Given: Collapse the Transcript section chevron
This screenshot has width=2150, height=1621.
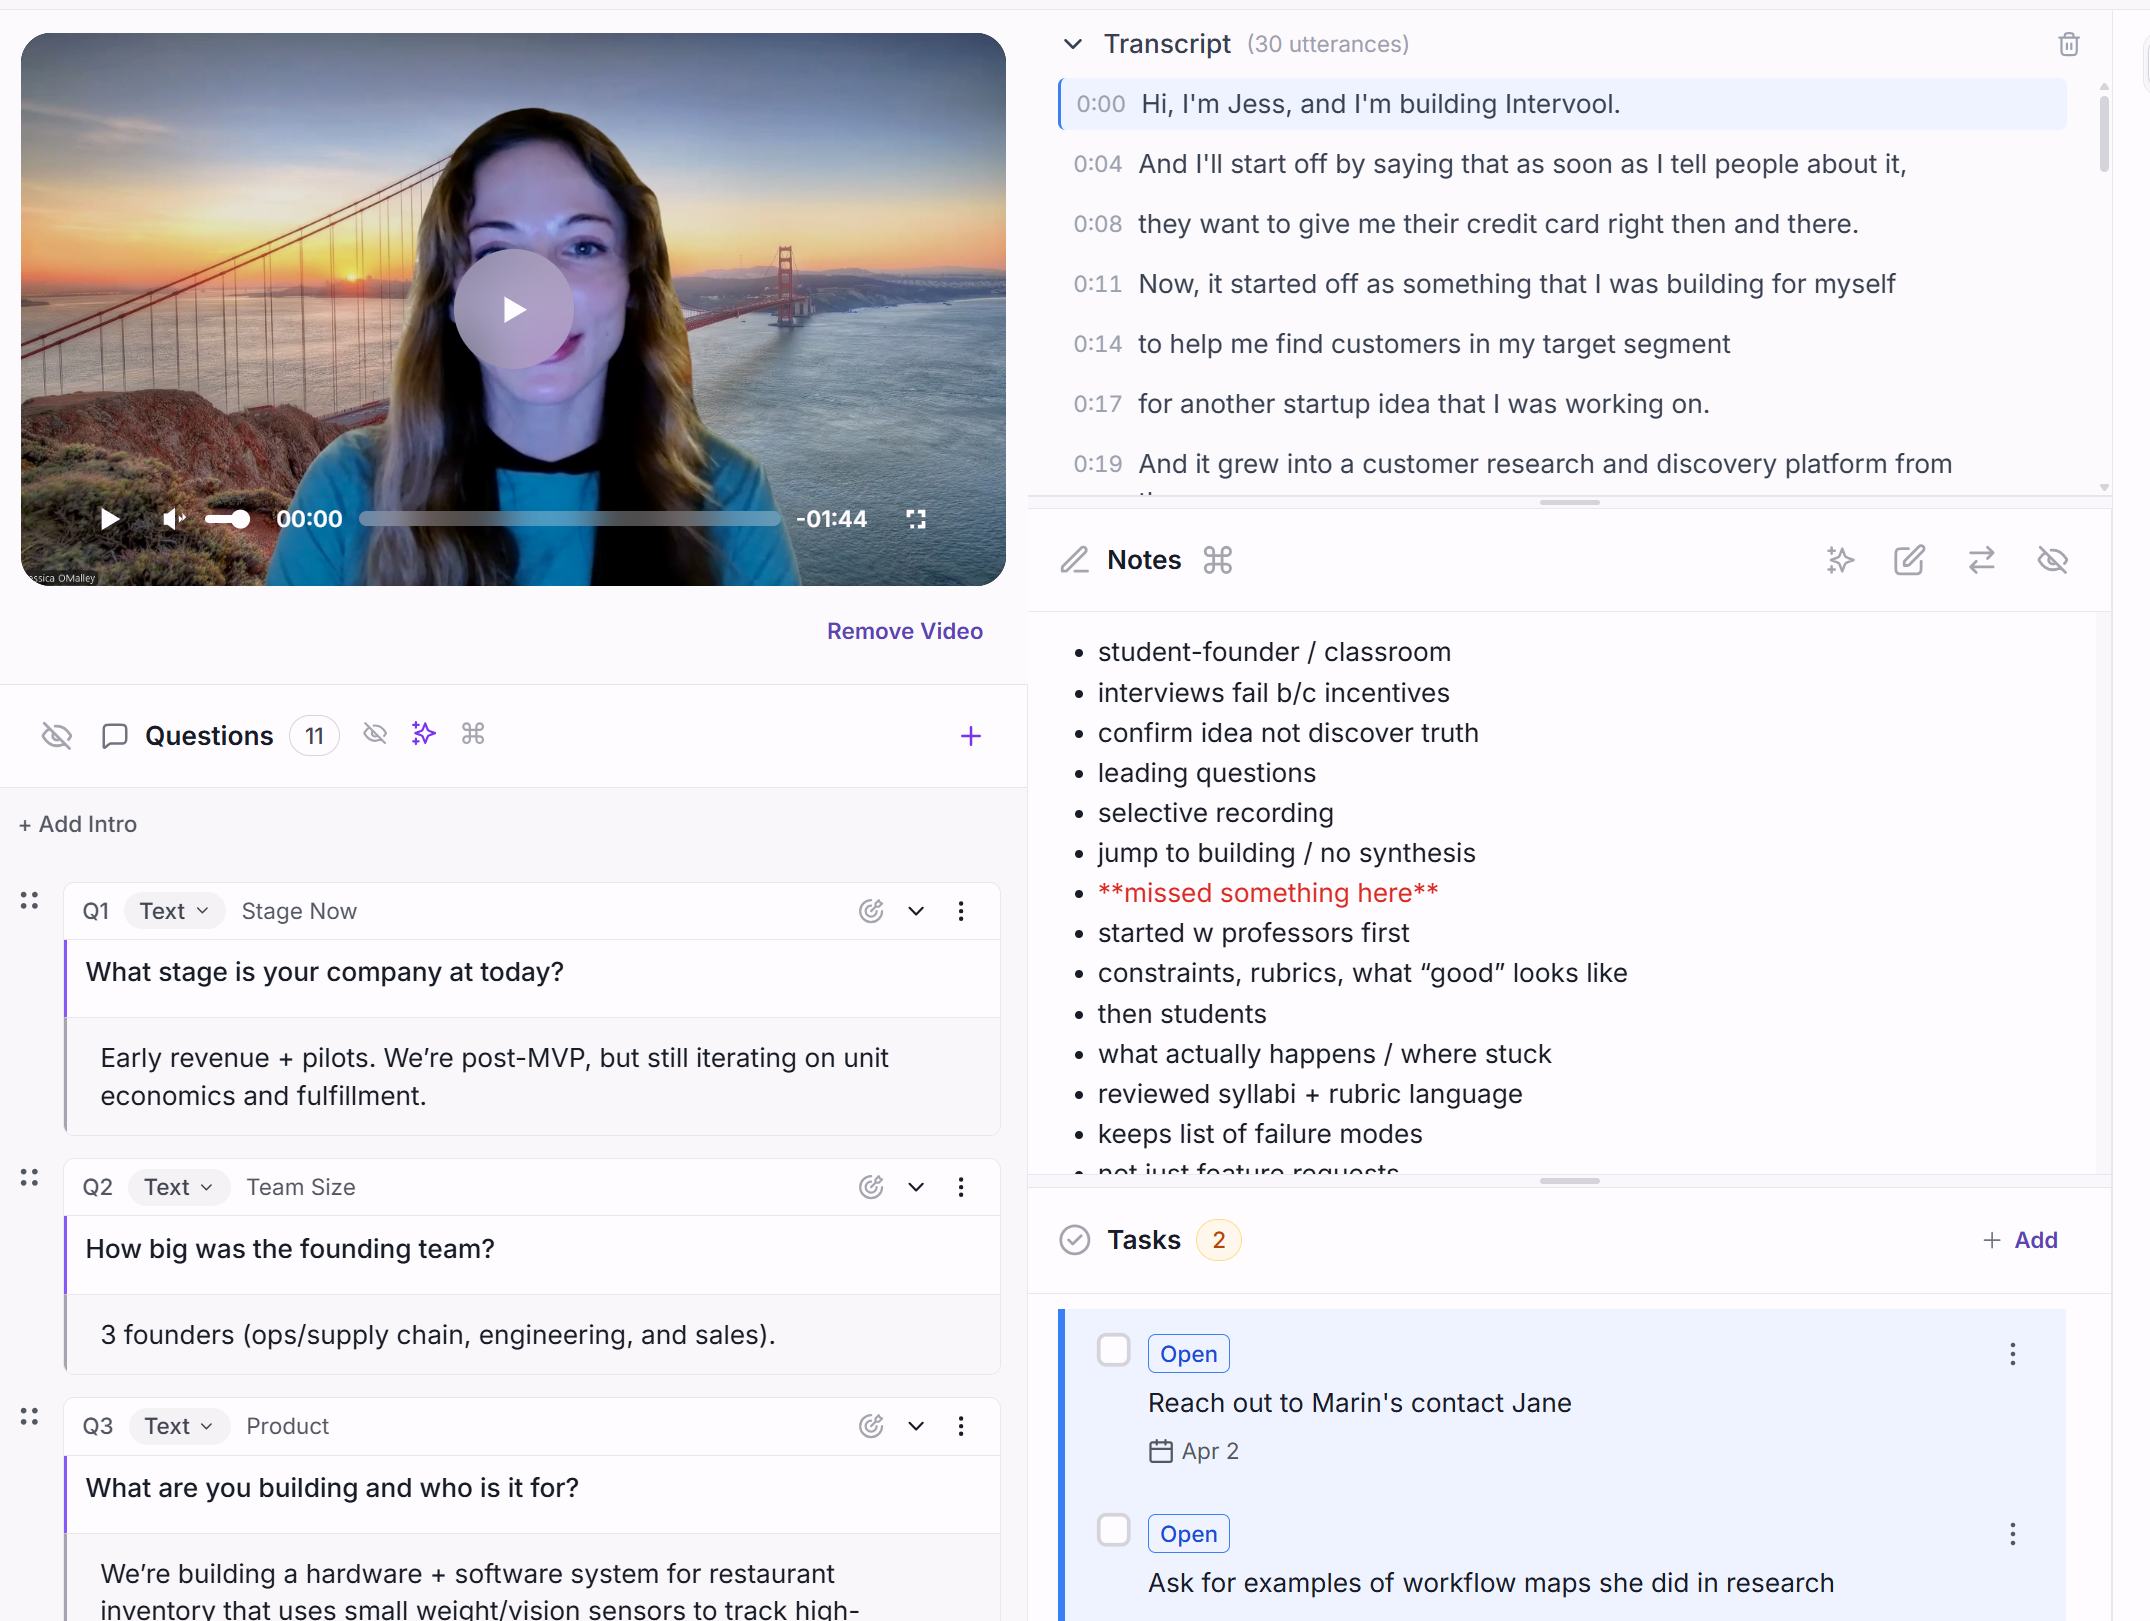Looking at the screenshot, I should click(x=1073, y=44).
